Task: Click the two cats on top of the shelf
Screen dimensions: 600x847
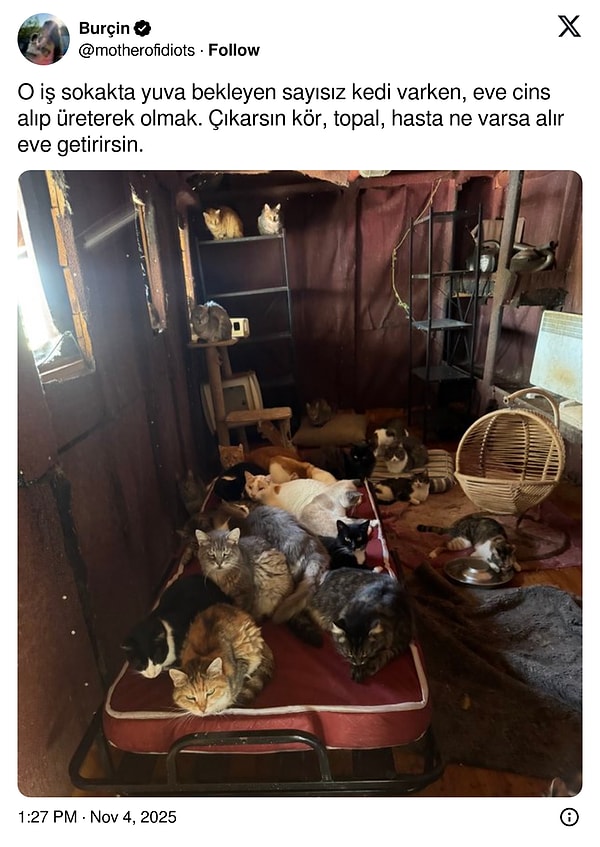Action: pos(242,220)
